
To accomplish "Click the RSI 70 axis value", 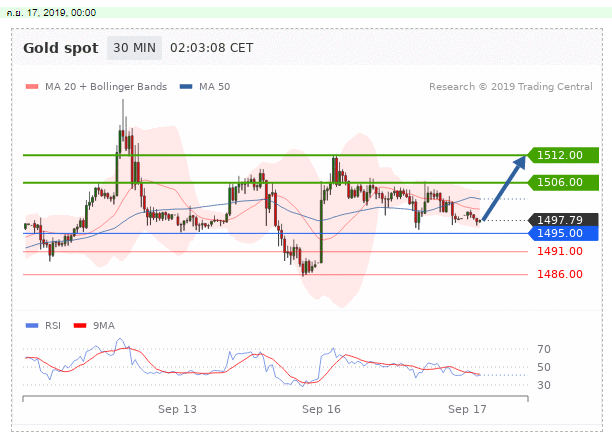I will click(544, 349).
